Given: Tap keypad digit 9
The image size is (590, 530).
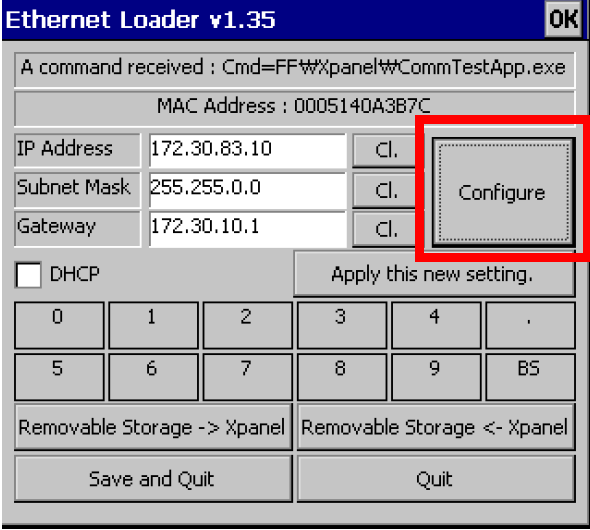Looking at the screenshot, I should pyautogui.click(x=436, y=377).
